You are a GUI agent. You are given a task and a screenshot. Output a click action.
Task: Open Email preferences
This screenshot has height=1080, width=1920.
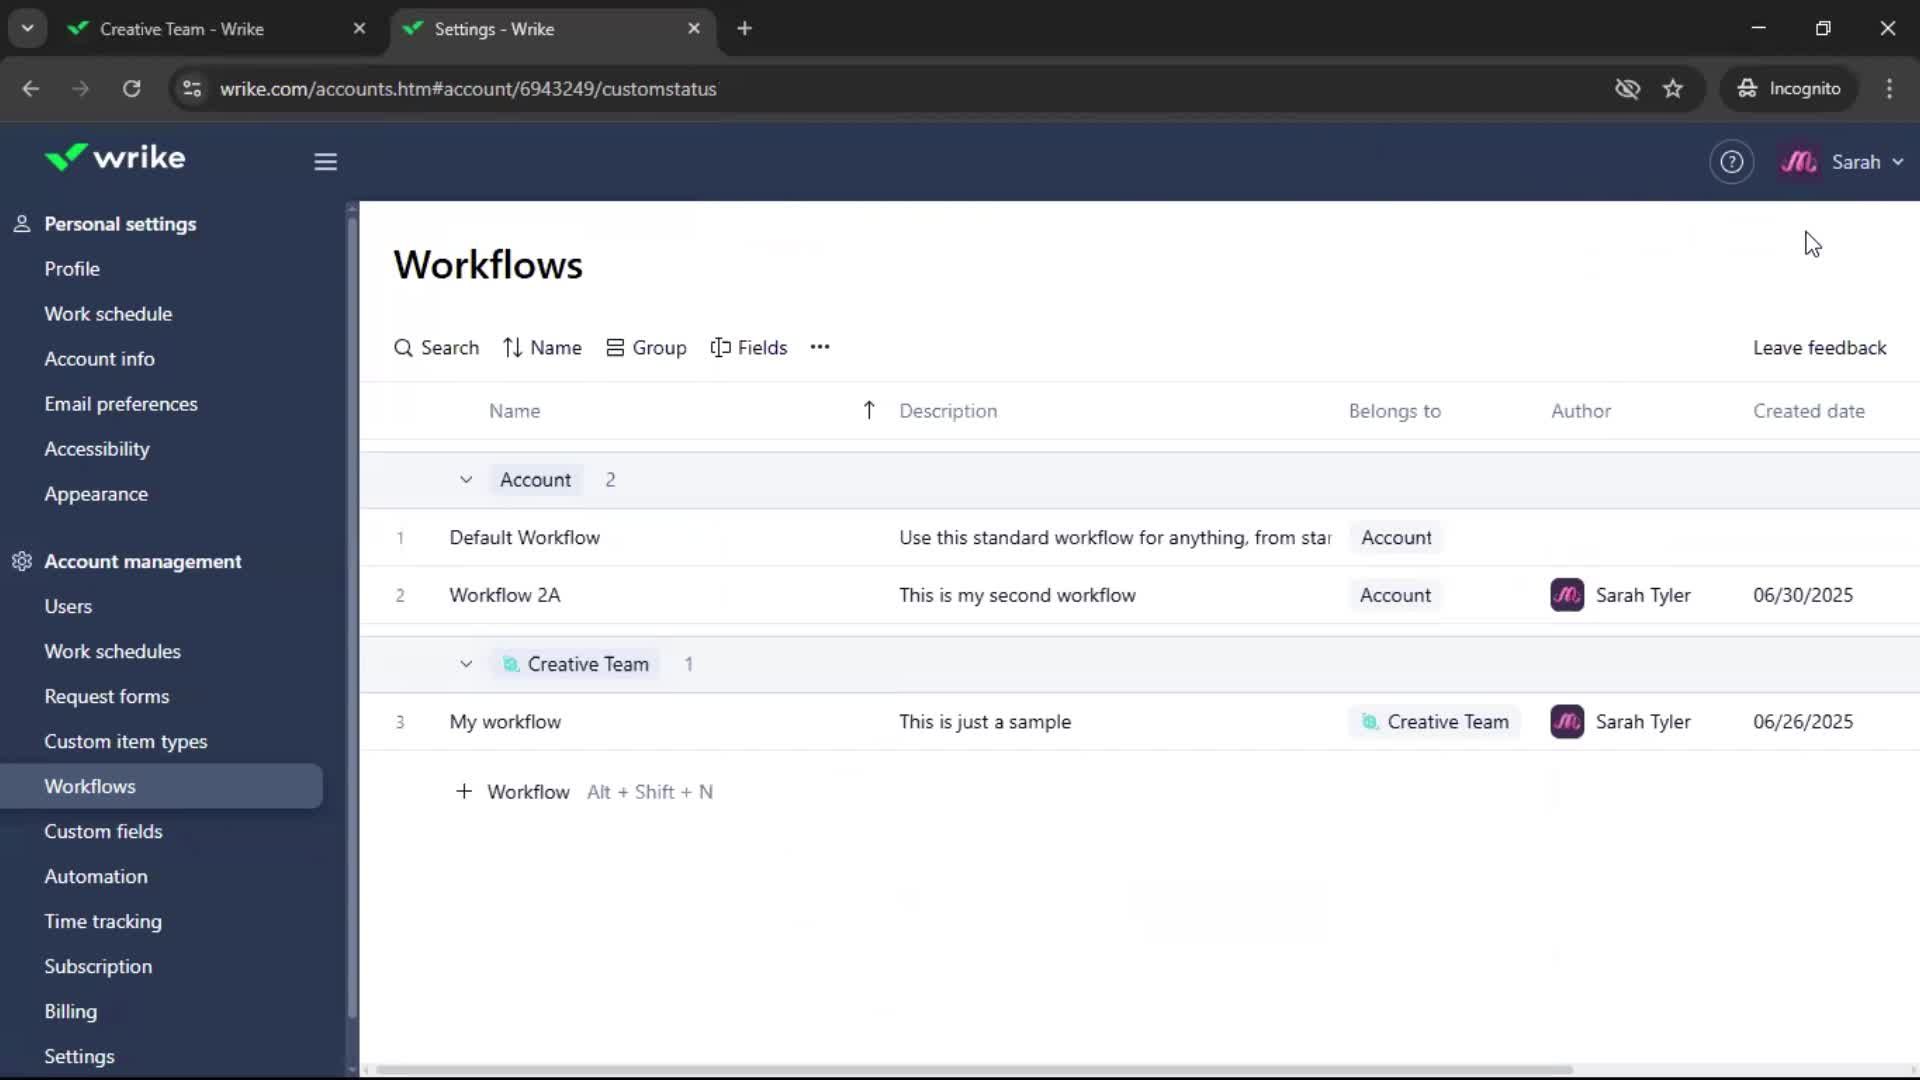point(121,404)
